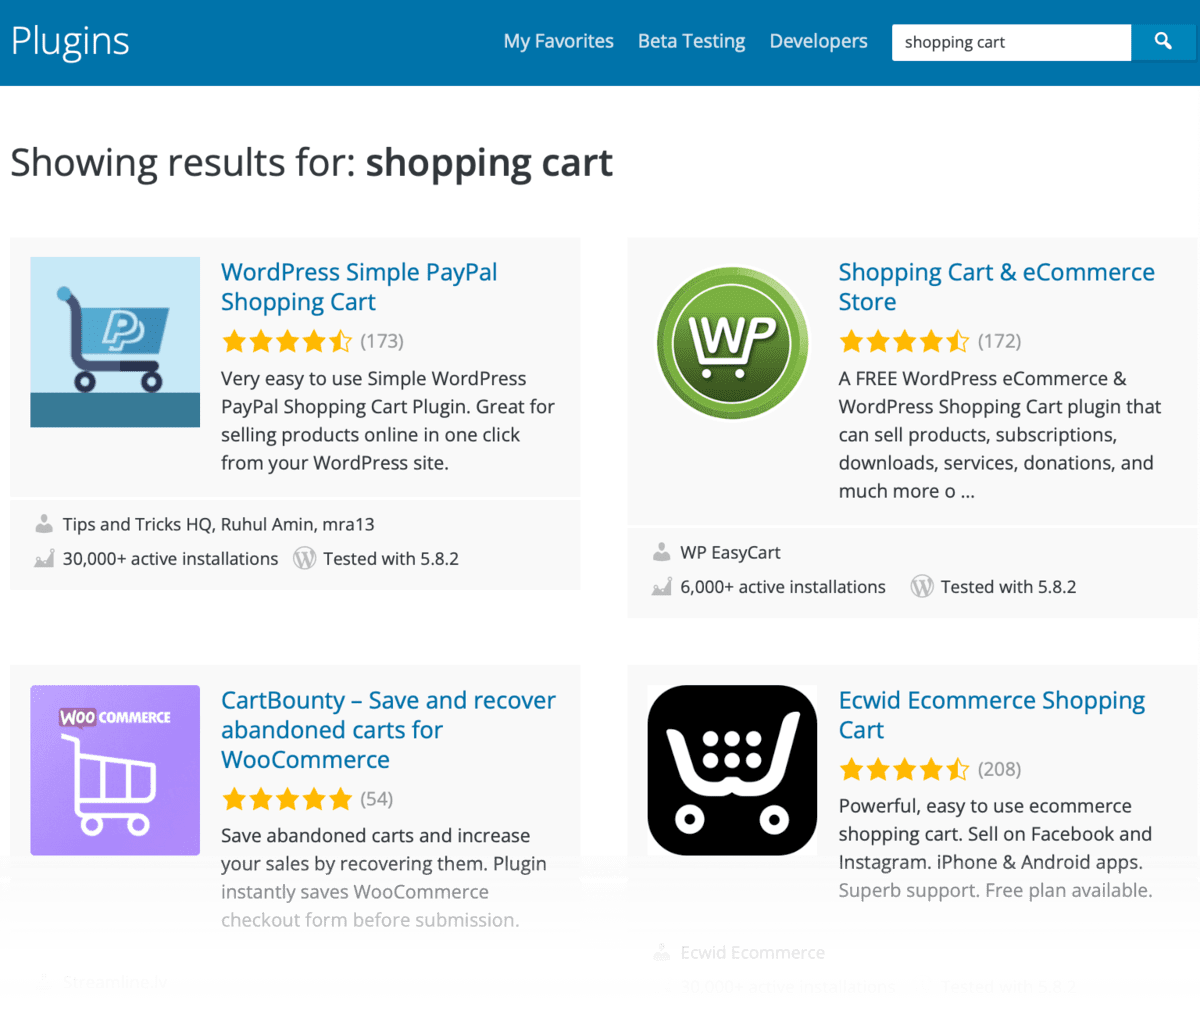Click the purple WooCommerce CartBounty plugin icon

click(114, 769)
